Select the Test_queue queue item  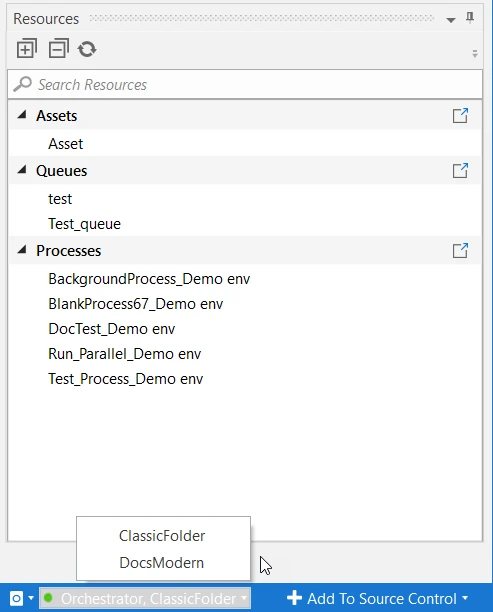pos(85,224)
